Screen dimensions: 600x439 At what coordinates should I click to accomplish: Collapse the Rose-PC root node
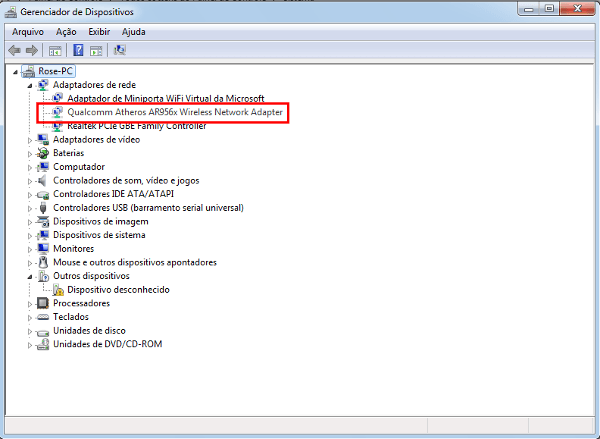point(15,72)
